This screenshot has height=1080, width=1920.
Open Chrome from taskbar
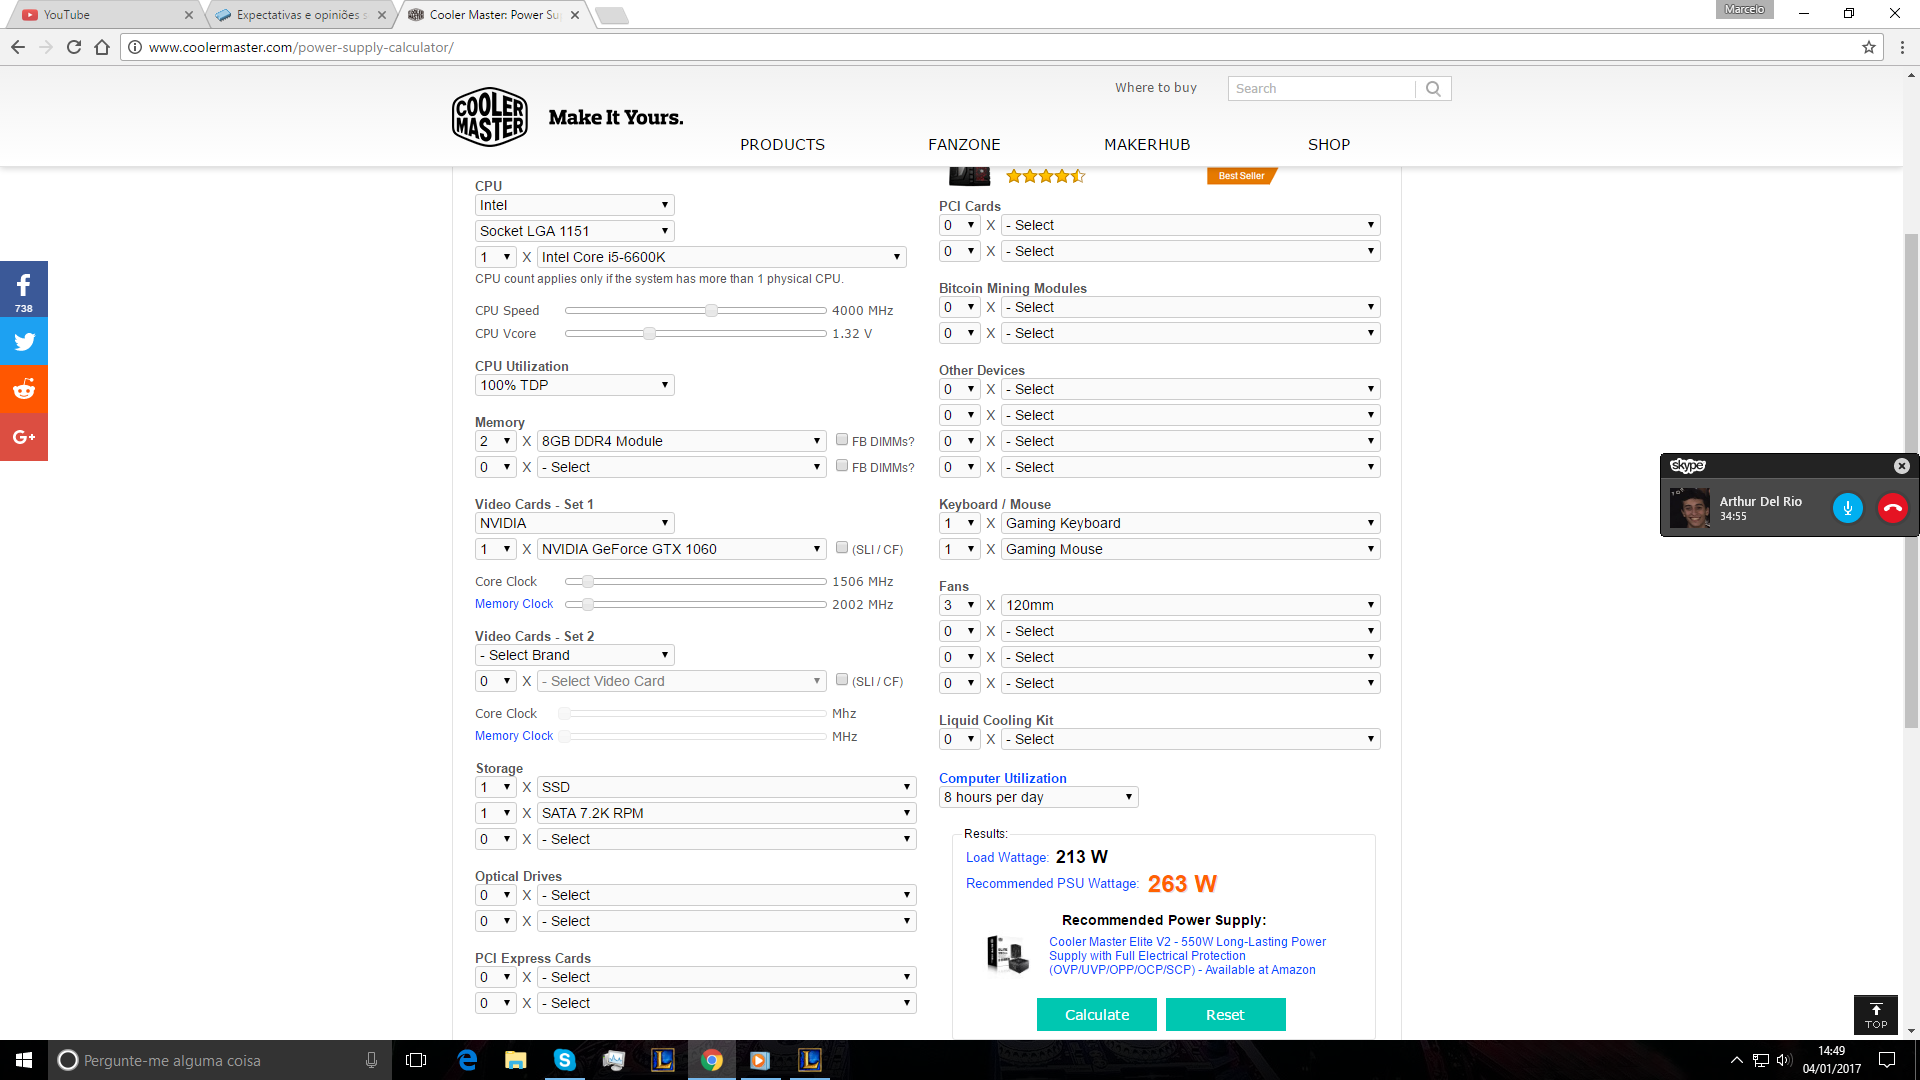(x=712, y=1060)
